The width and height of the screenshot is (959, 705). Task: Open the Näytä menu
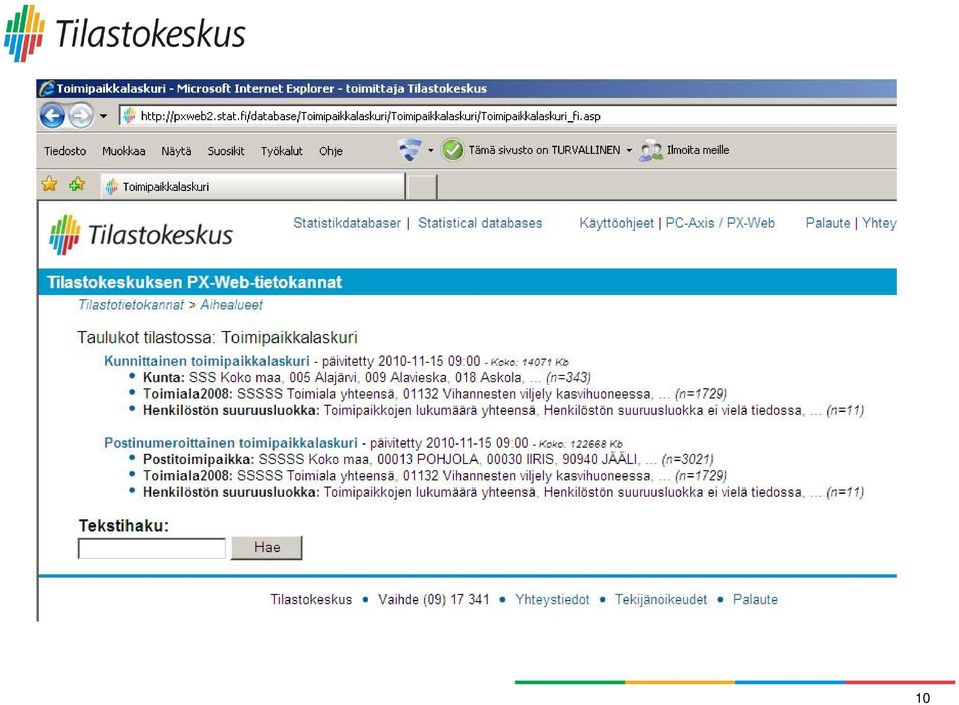click(176, 151)
